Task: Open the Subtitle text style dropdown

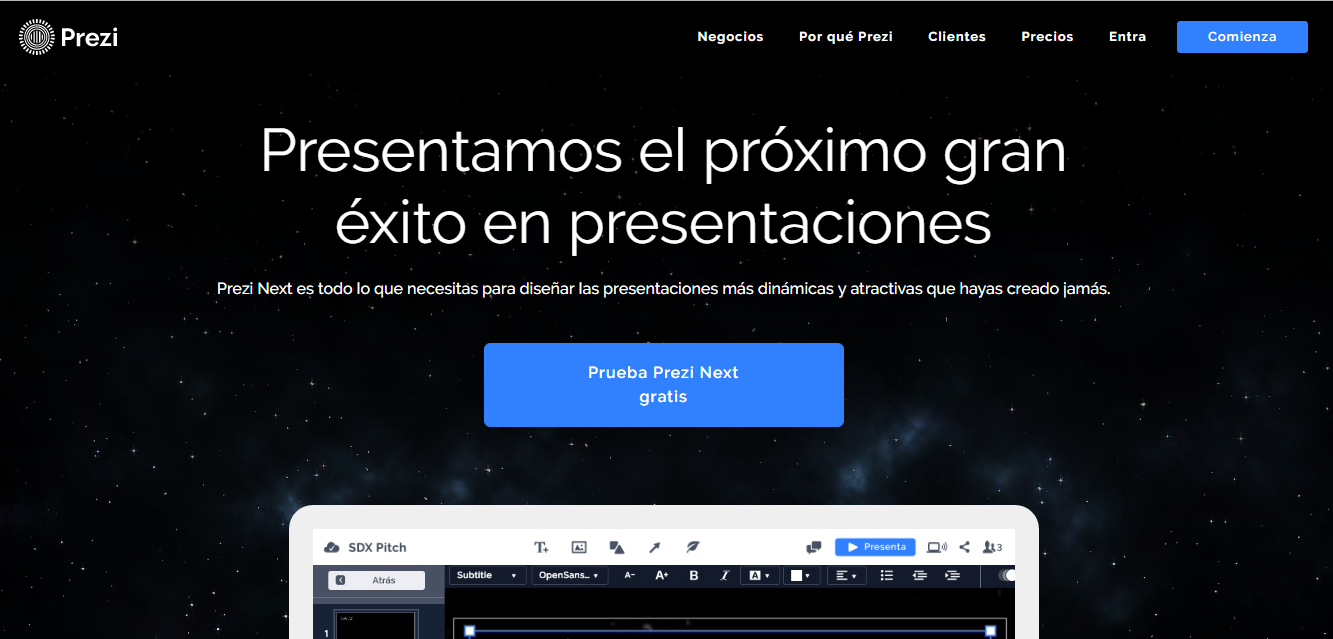Action: 487,576
